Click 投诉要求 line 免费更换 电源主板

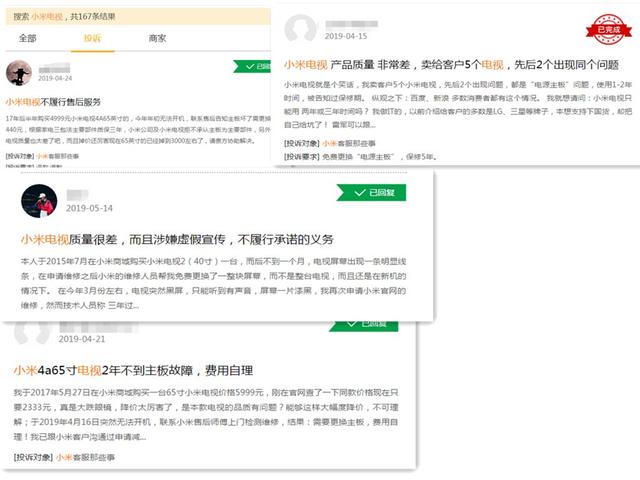pyautogui.click(x=360, y=156)
